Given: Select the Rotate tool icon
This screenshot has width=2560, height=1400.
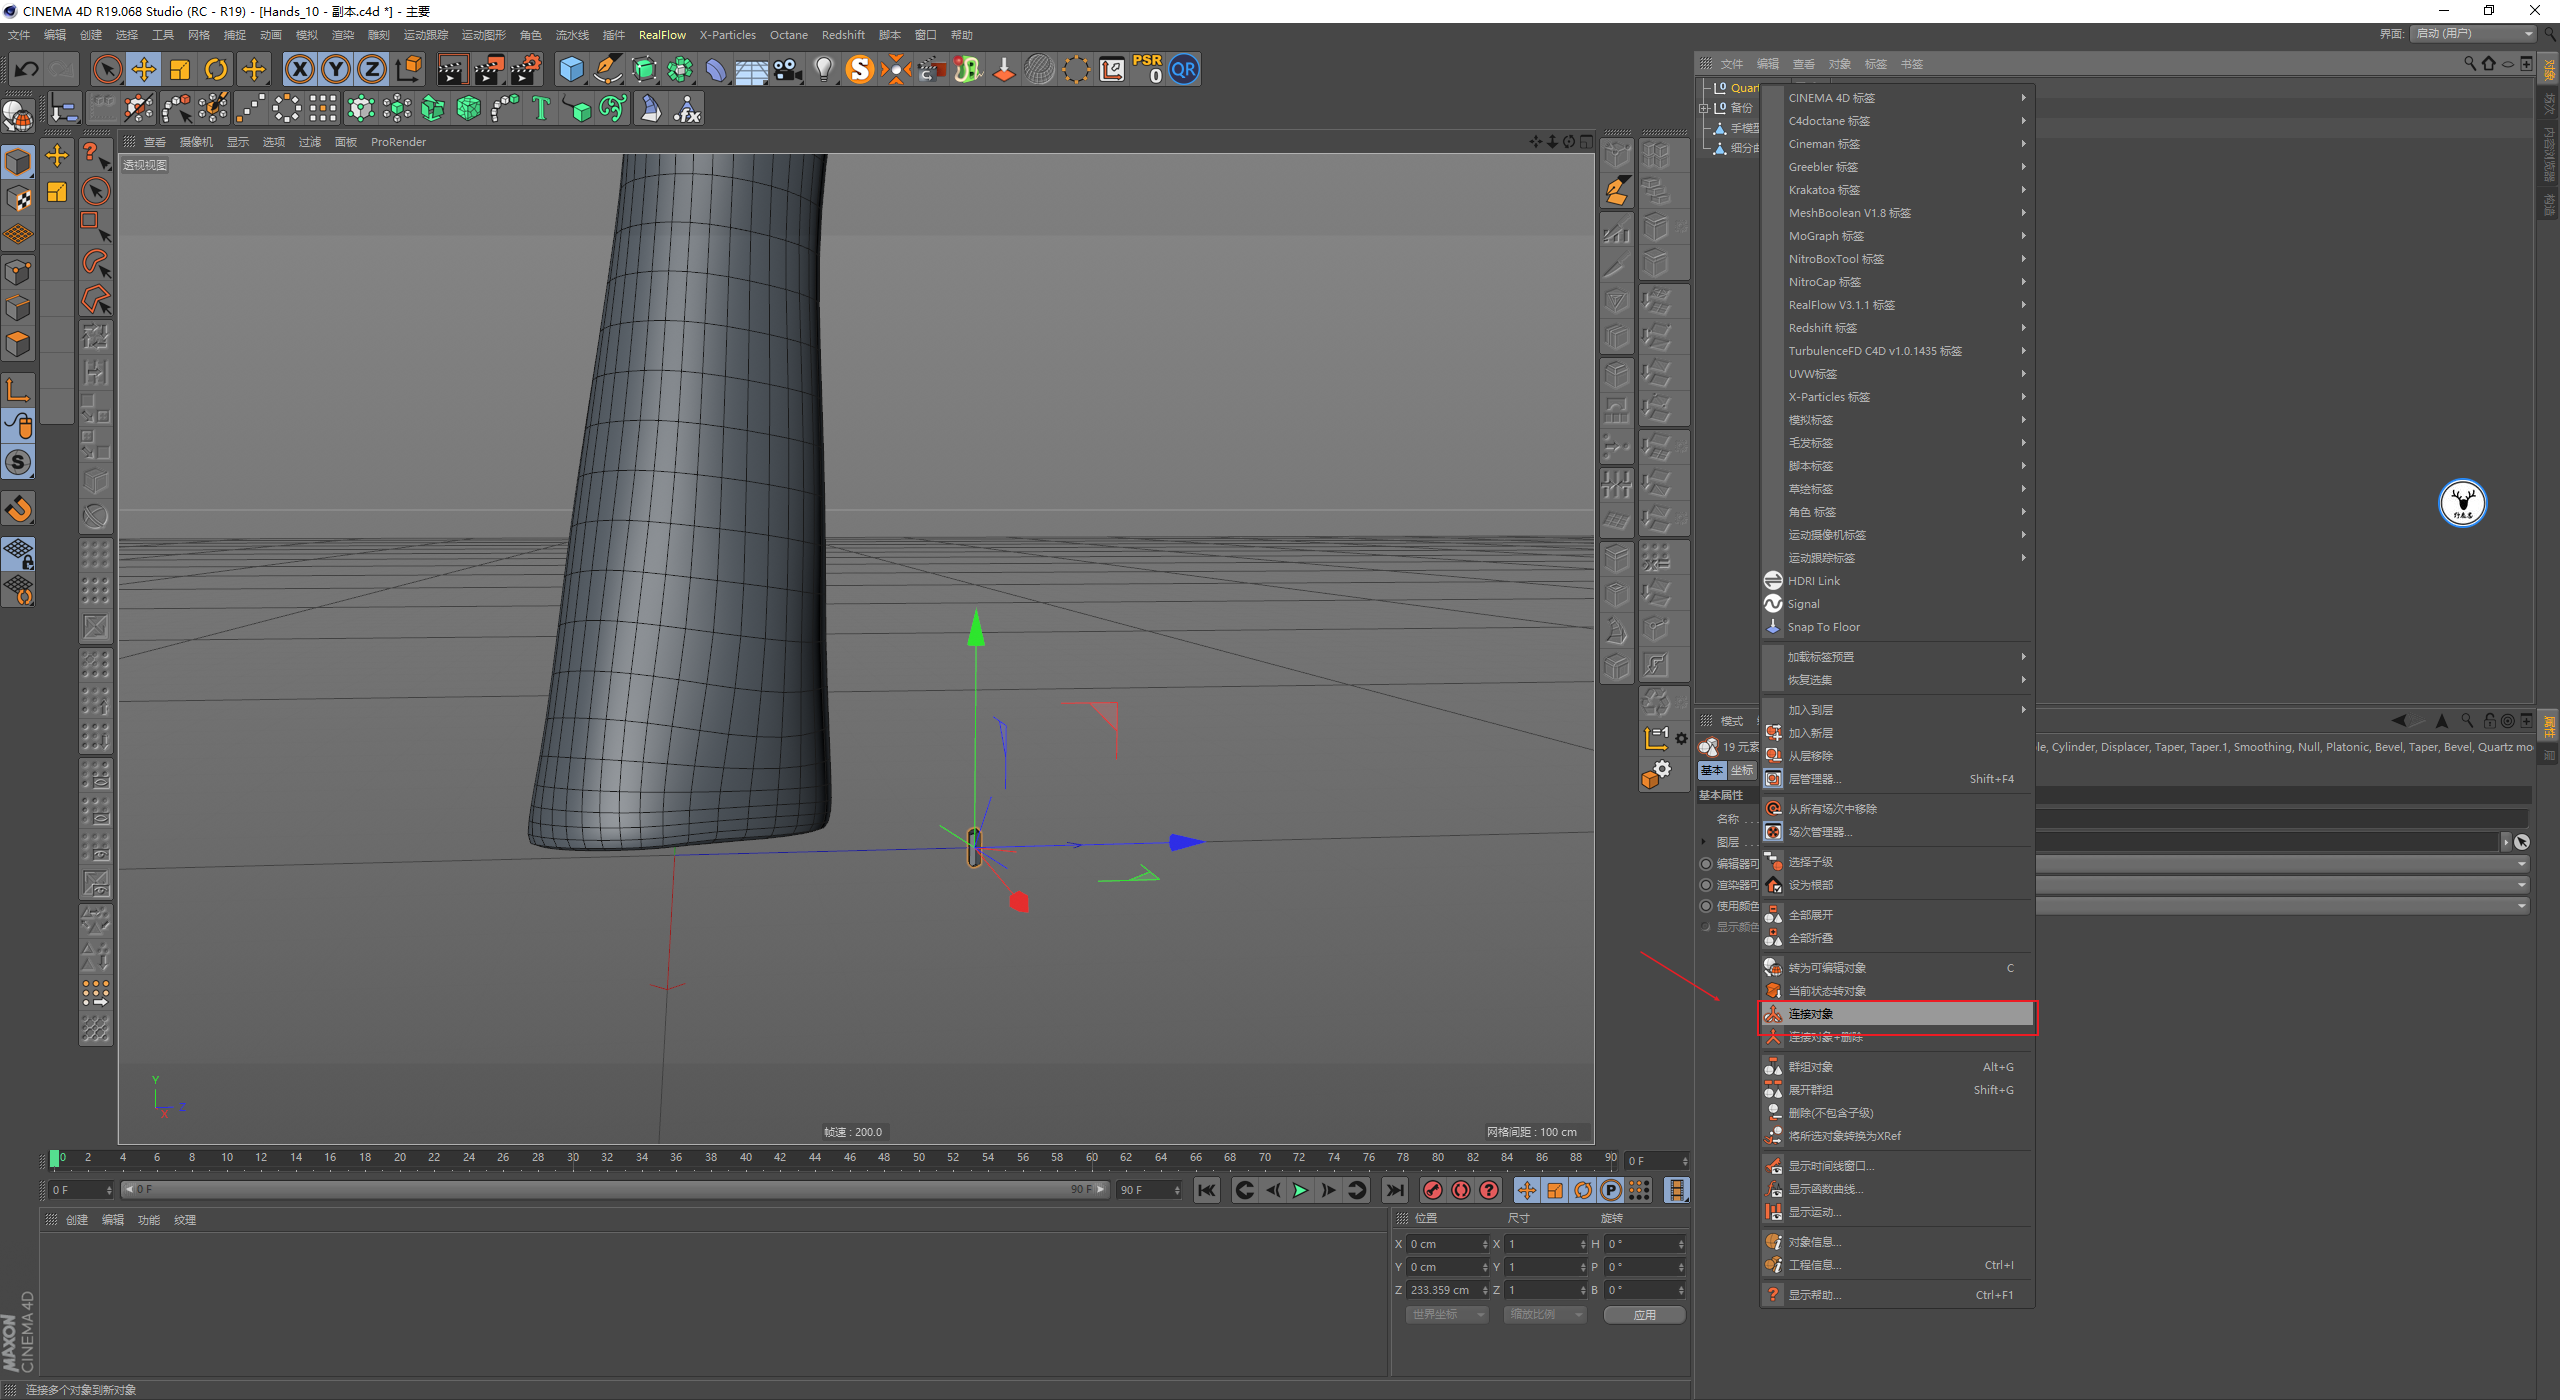Looking at the screenshot, I should pyautogui.click(x=216, y=70).
